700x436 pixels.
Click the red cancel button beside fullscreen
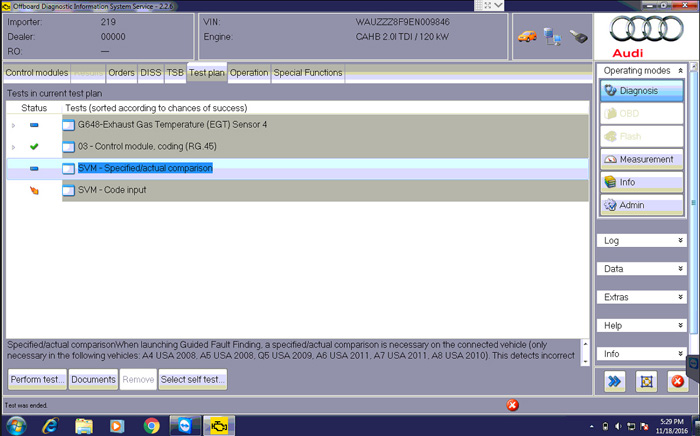[x=677, y=381]
